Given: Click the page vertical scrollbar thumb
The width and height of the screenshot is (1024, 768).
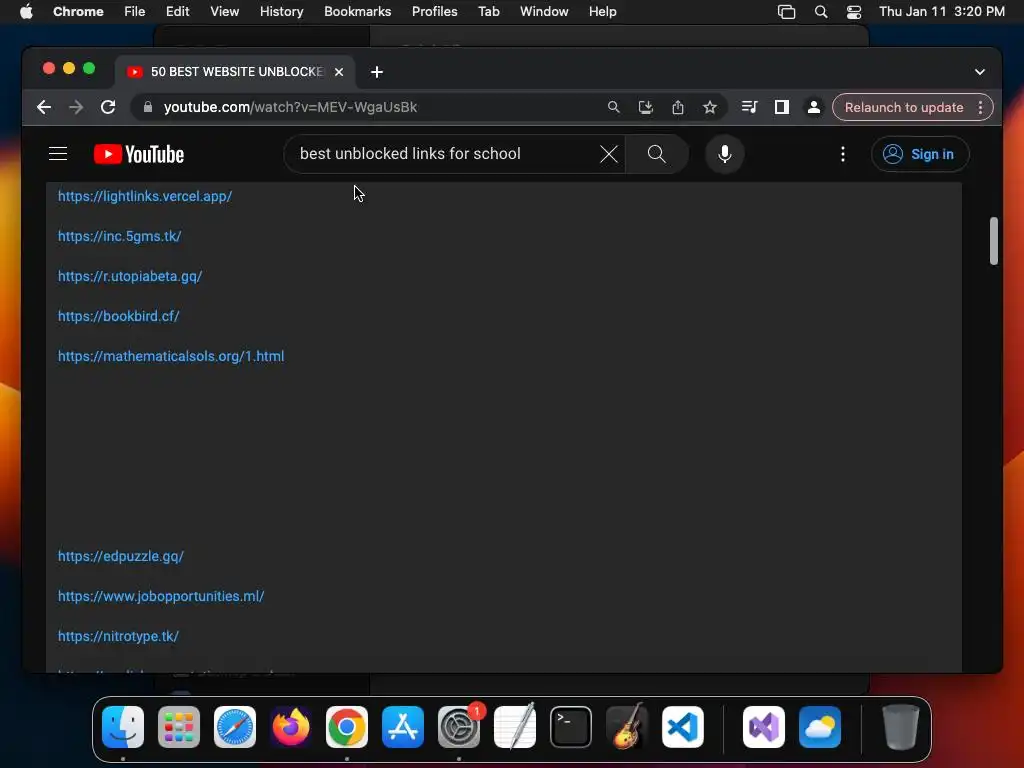Looking at the screenshot, I should [x=993, y=241].
